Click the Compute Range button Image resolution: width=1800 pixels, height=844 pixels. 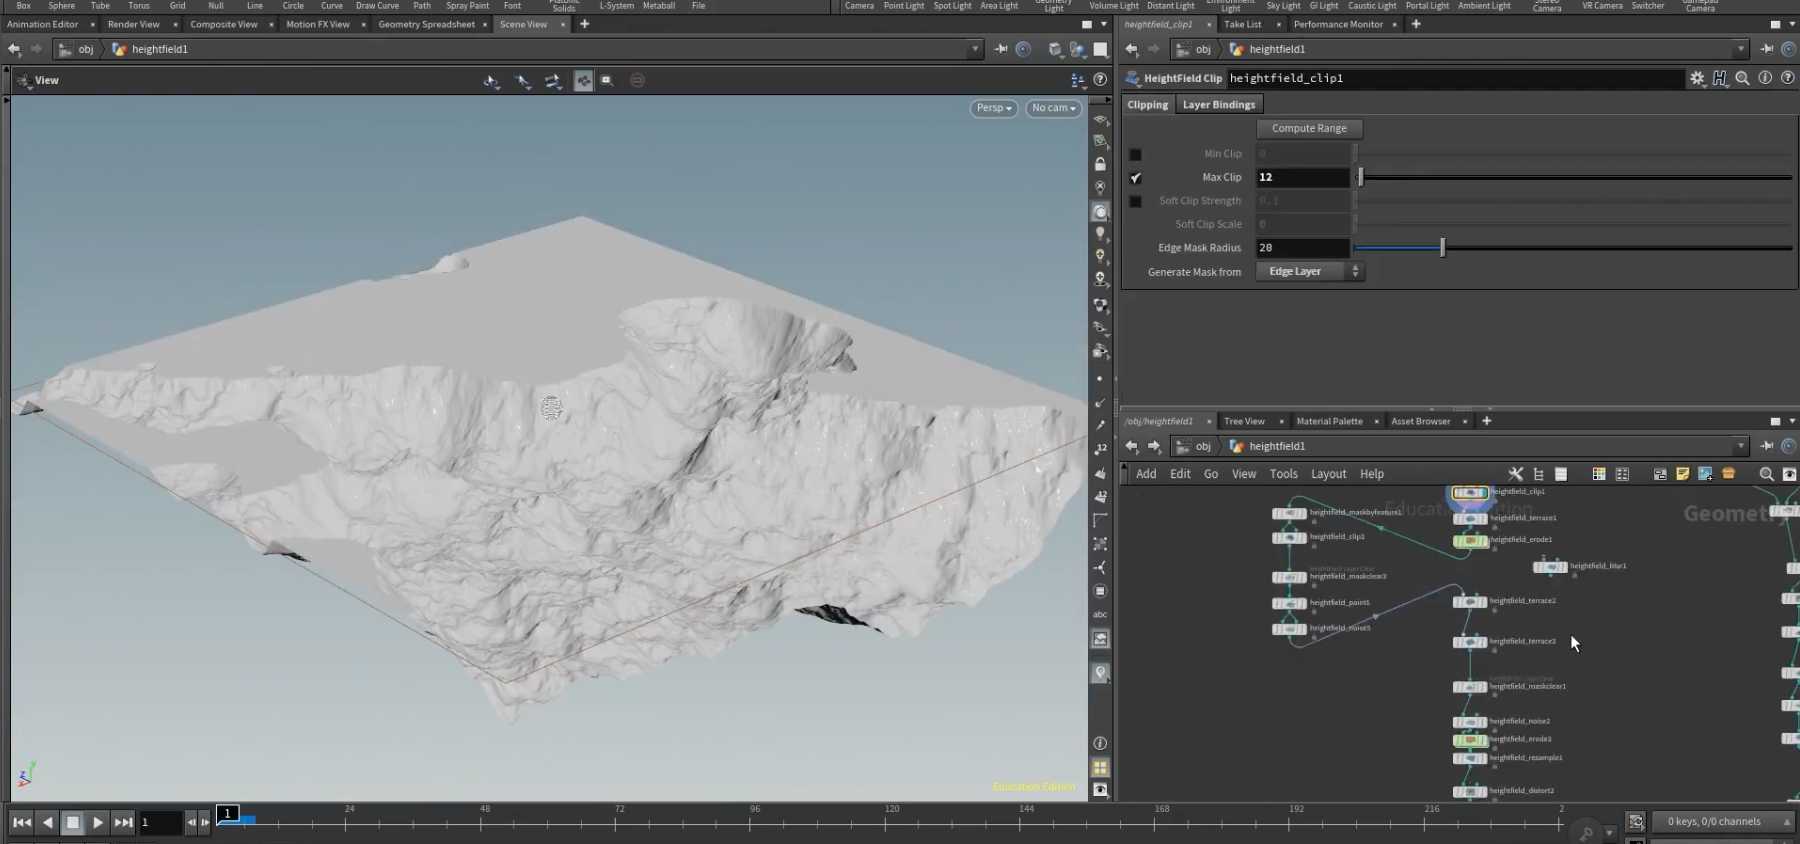click(1309, 128)
